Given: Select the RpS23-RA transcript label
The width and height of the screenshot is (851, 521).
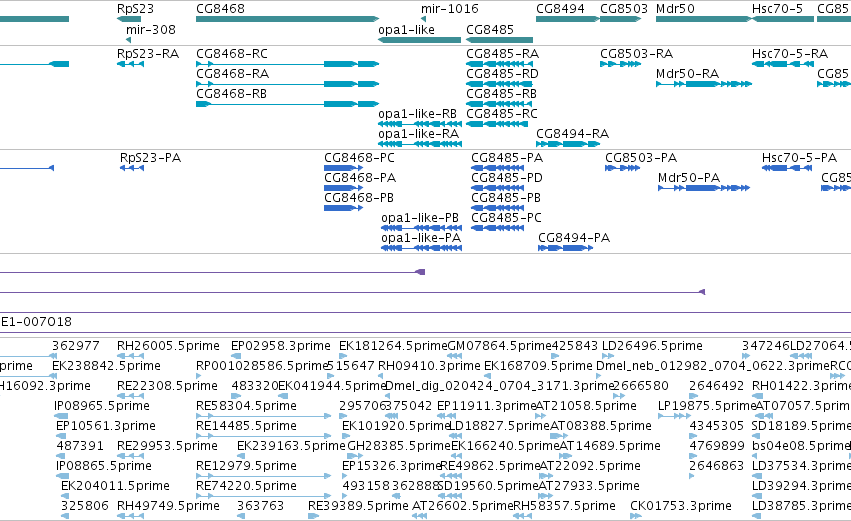Looking at the screenshot, I should [148, 54].
